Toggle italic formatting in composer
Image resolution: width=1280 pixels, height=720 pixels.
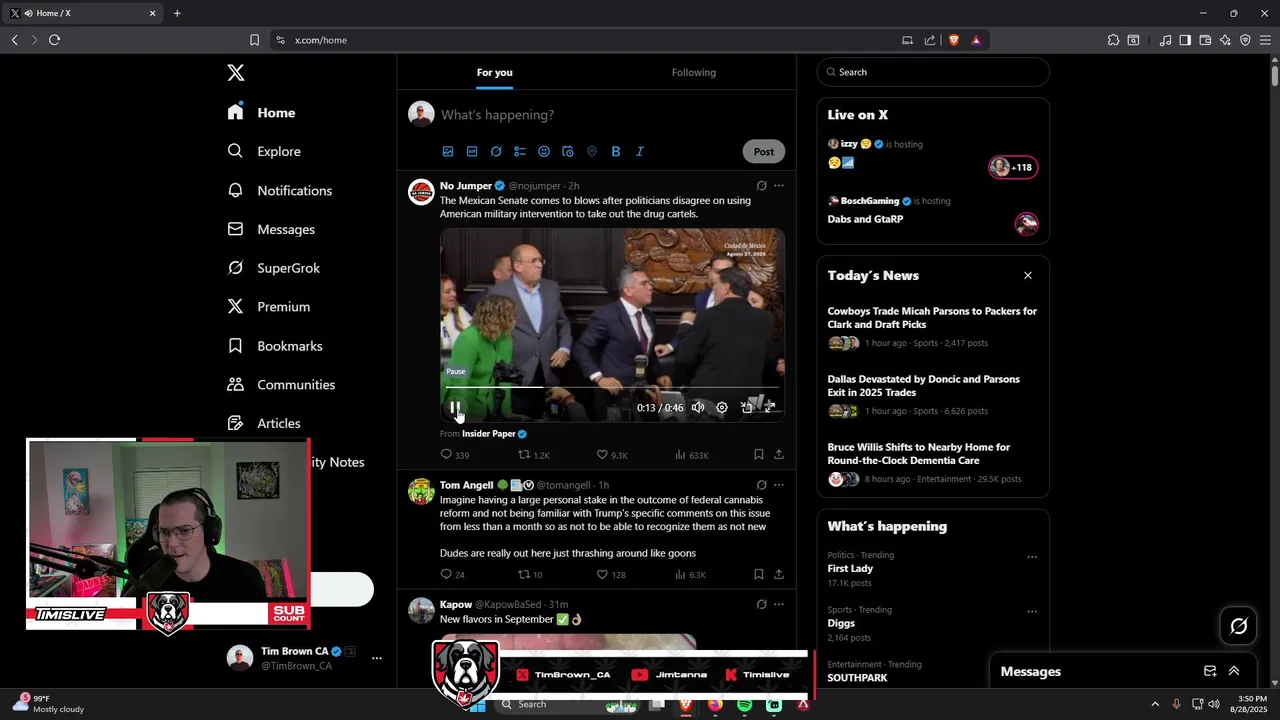tap(640, 151)
